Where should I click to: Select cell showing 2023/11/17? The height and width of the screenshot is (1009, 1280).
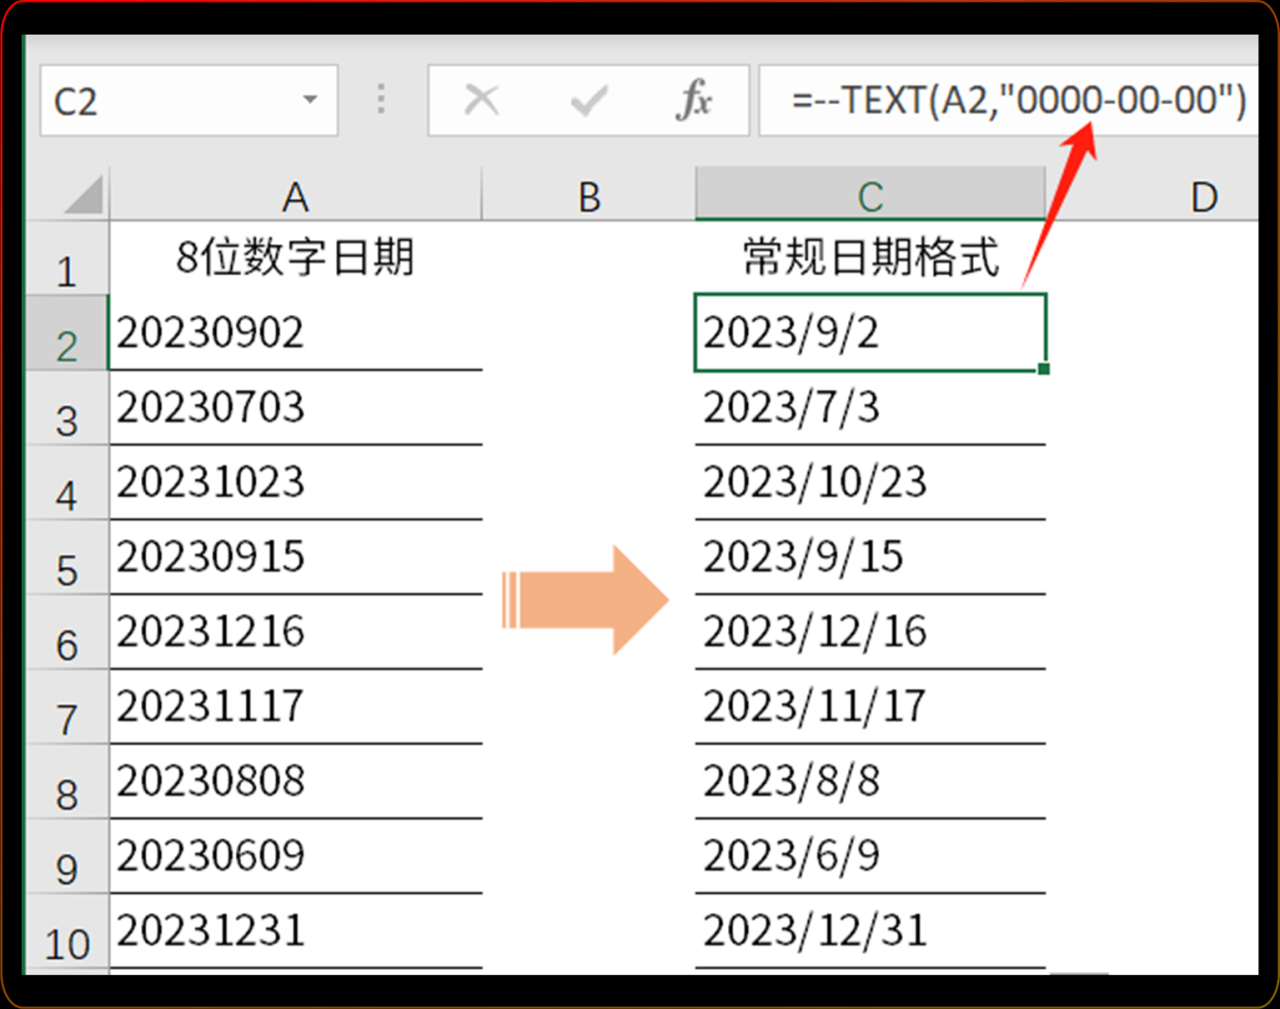[870, 708]
